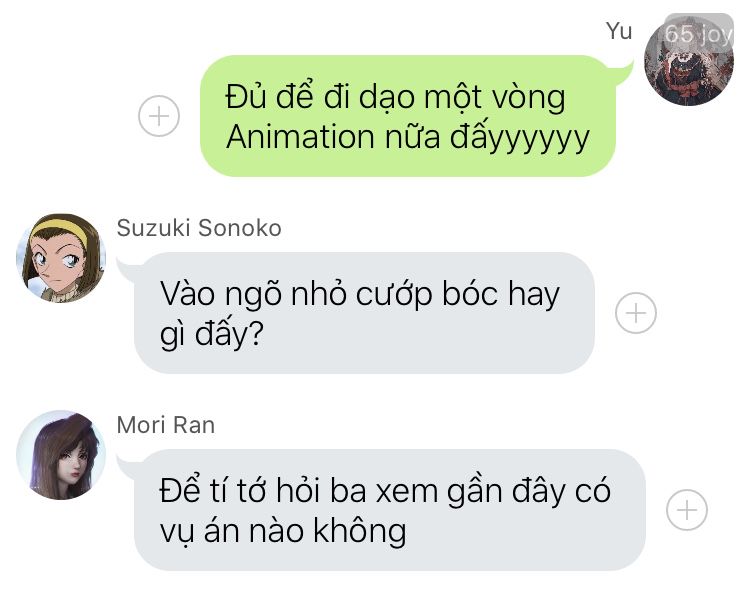Open Yu's profile avatar

click(x=689, y=61)
